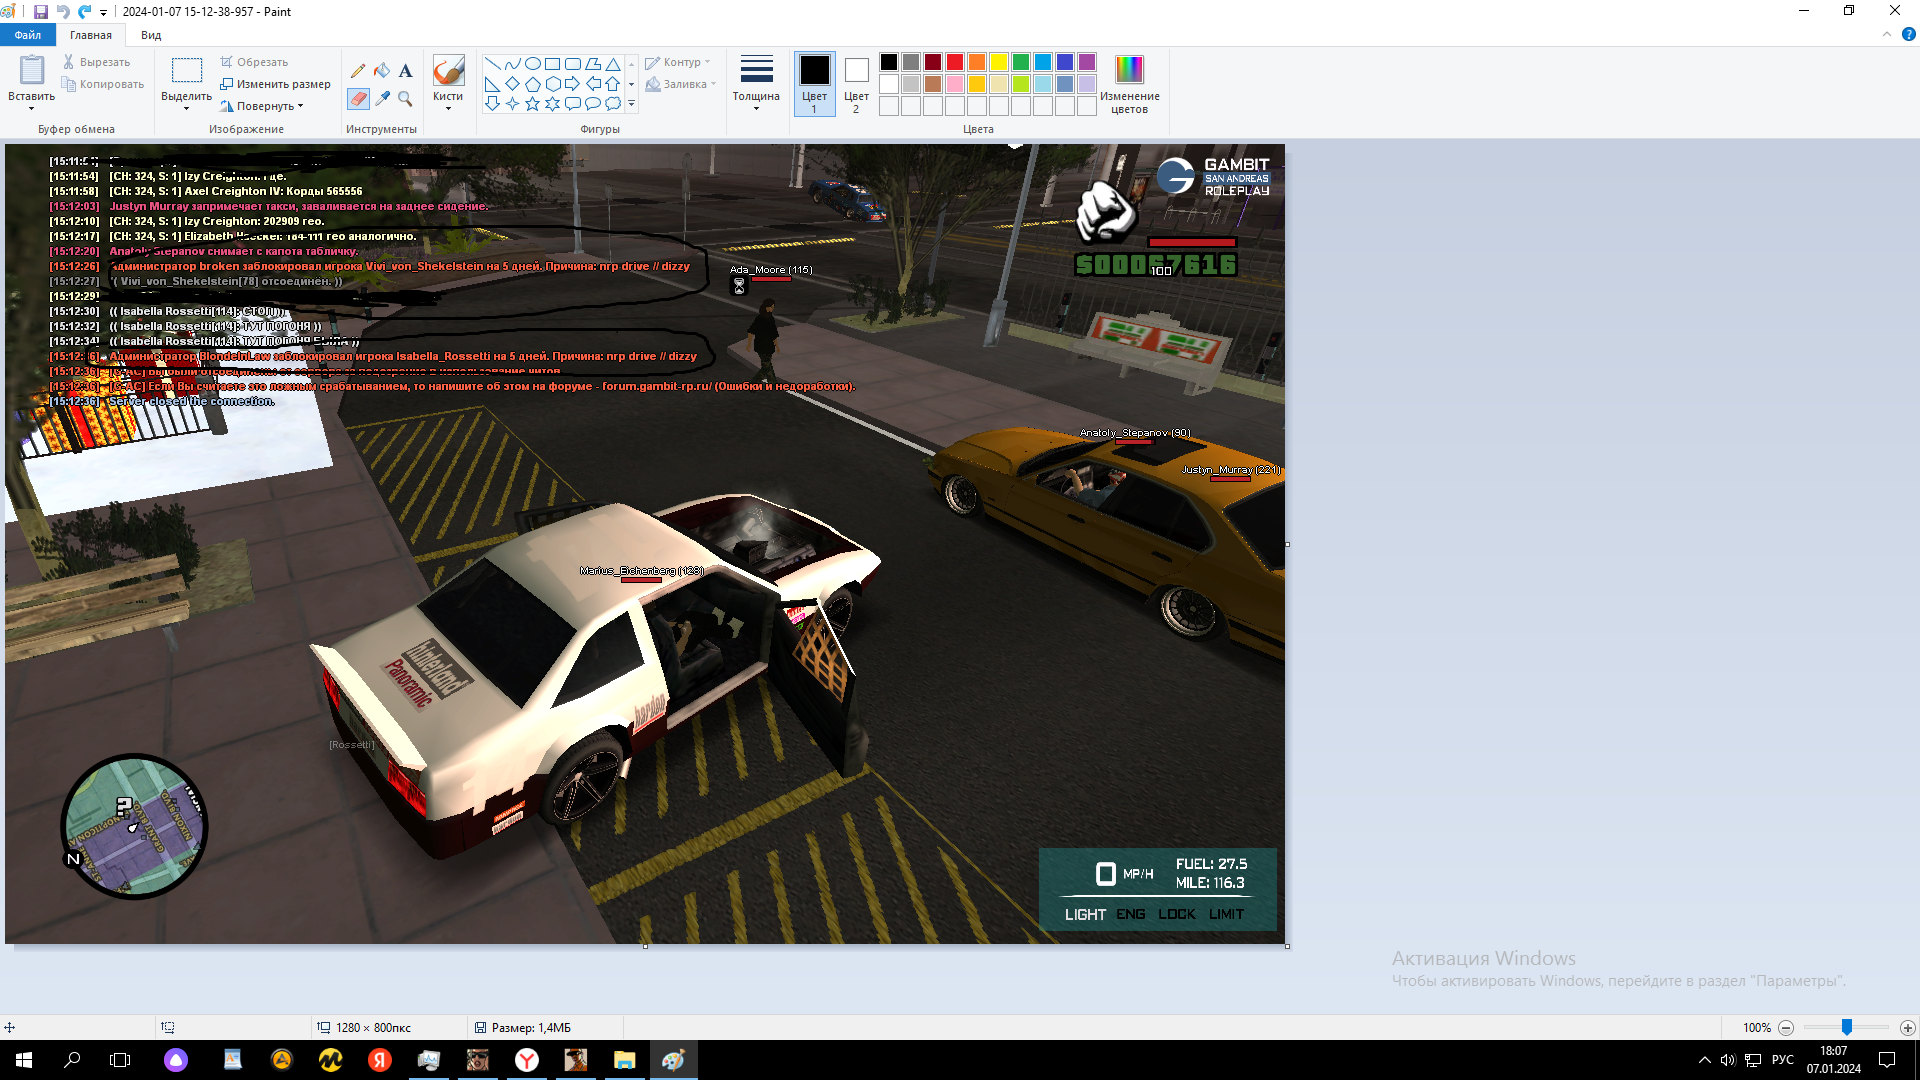Select the Pencil tool
The width and height of the screenshot is (1920, 1080).
click(358, 71)
